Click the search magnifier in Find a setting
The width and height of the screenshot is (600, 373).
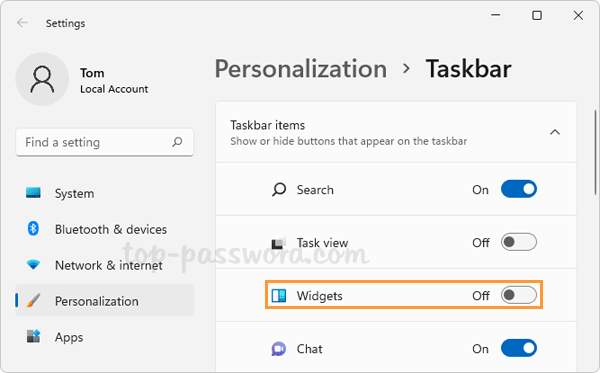[x=177, y=142]
